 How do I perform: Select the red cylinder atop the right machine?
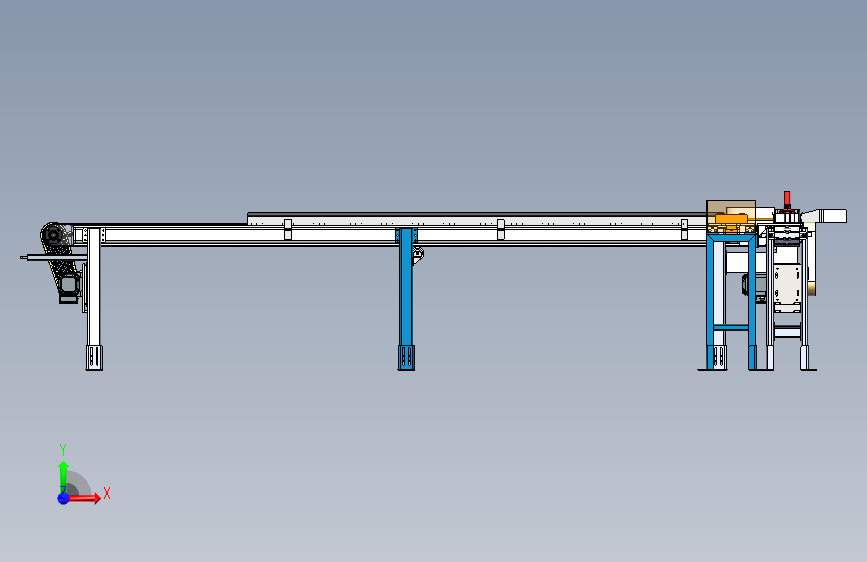click(x=787, y=199)
